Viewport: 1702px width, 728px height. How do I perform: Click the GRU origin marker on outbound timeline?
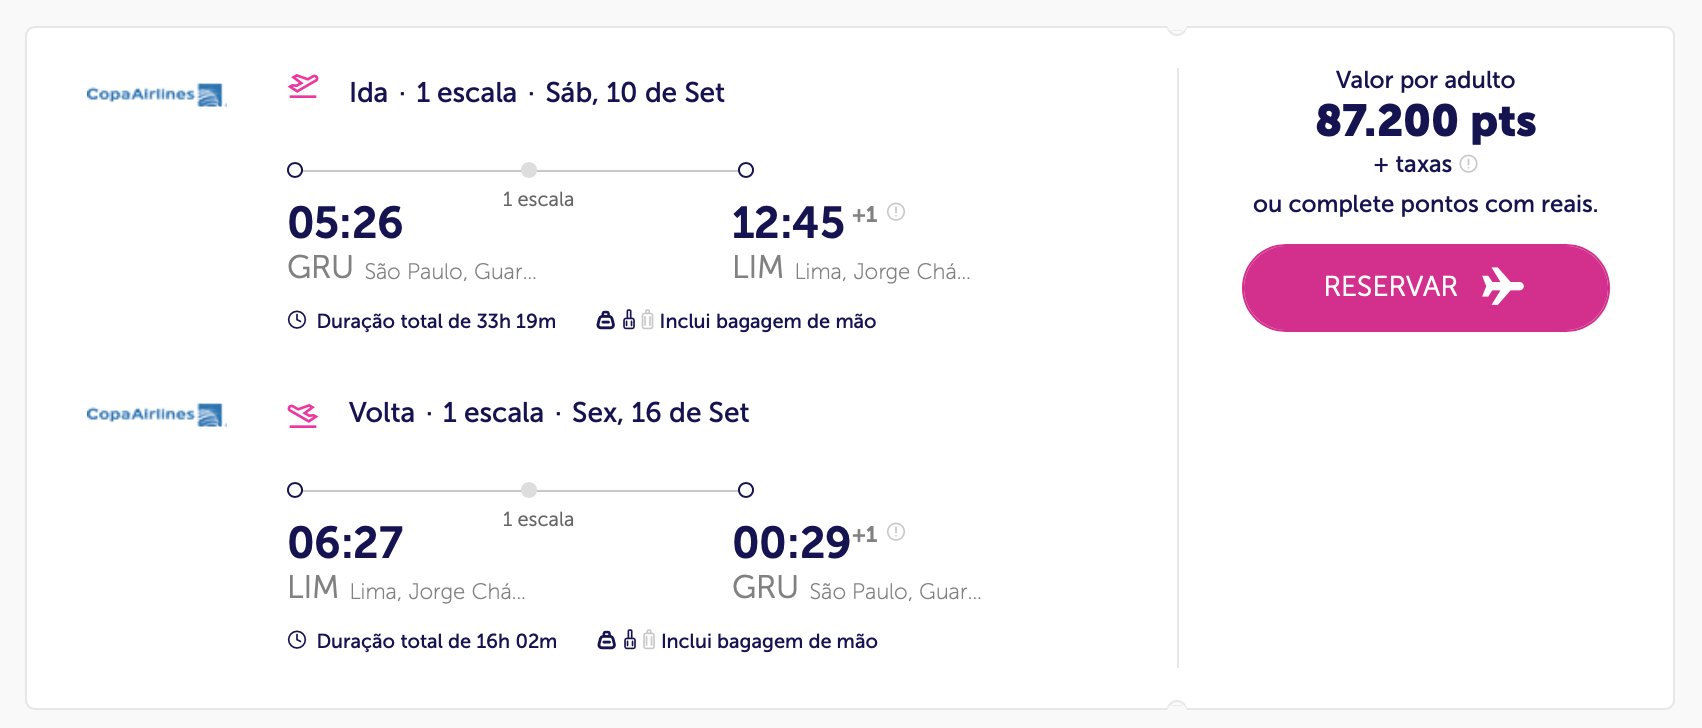pyautogui.click(x=295, y=170)
